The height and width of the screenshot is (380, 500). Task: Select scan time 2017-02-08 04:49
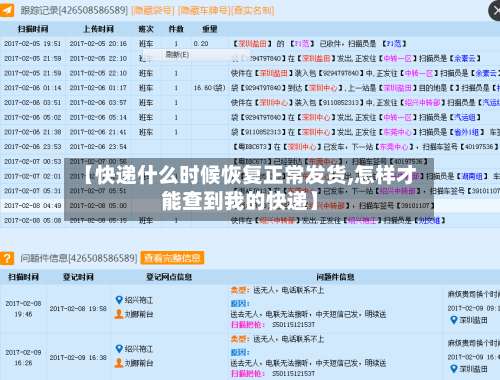(33, 205)
